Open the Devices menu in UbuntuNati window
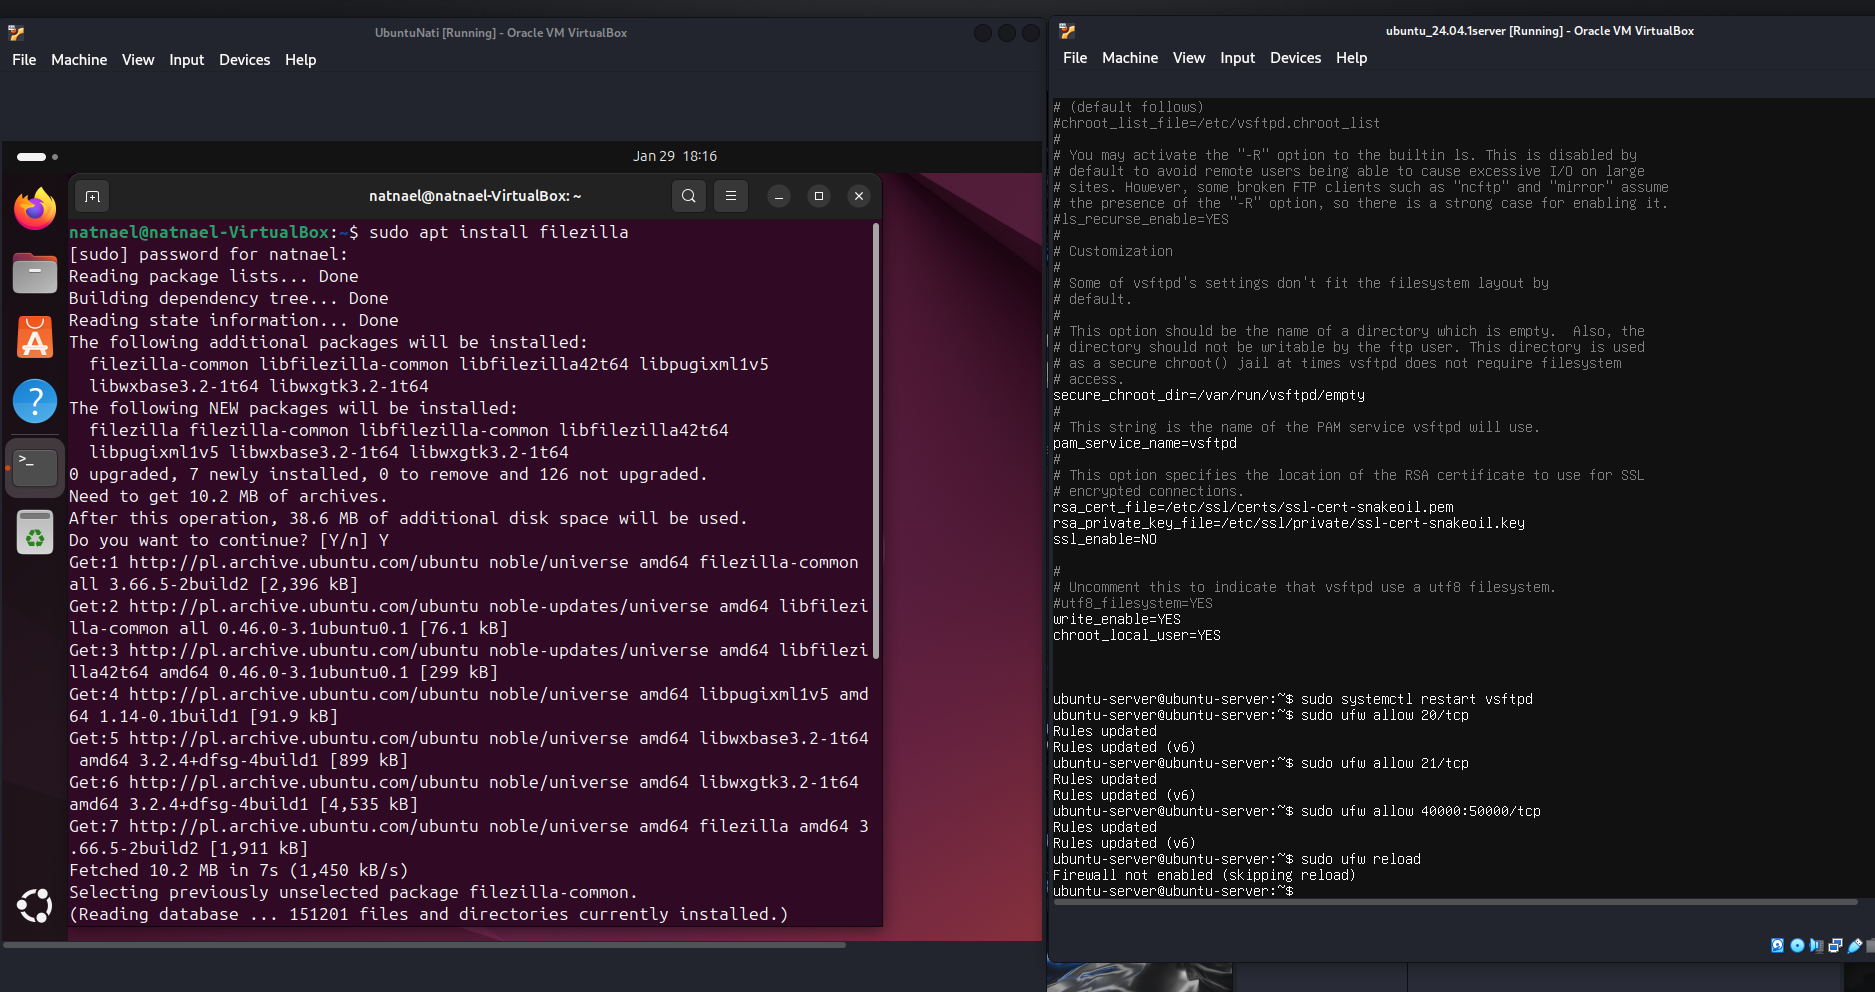The height and width of the screenshot is (992, 1875). [244, 60]
